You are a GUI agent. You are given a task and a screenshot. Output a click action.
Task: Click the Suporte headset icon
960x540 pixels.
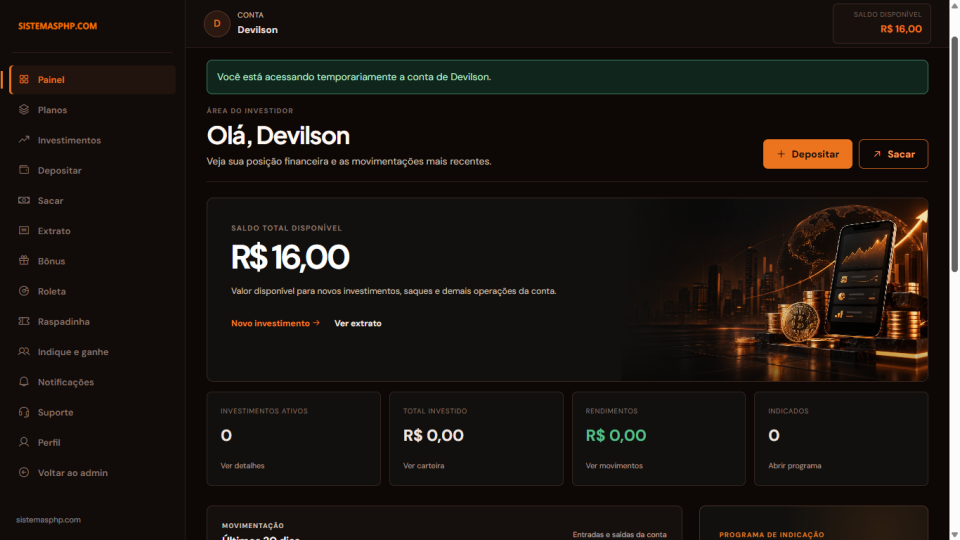click(x=24, y=412)
